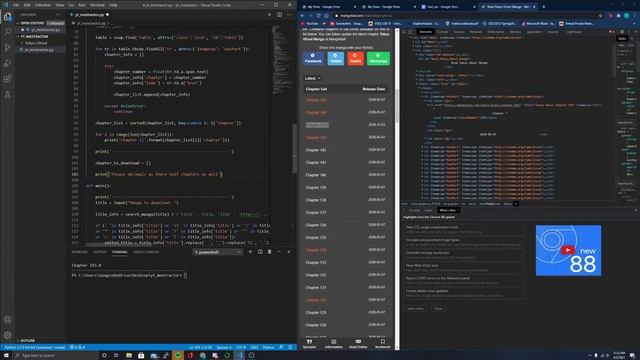This screenshot has height=360, width=640.
Task: Open the powershell terminal selector dropdown
Action: point(218,252)
